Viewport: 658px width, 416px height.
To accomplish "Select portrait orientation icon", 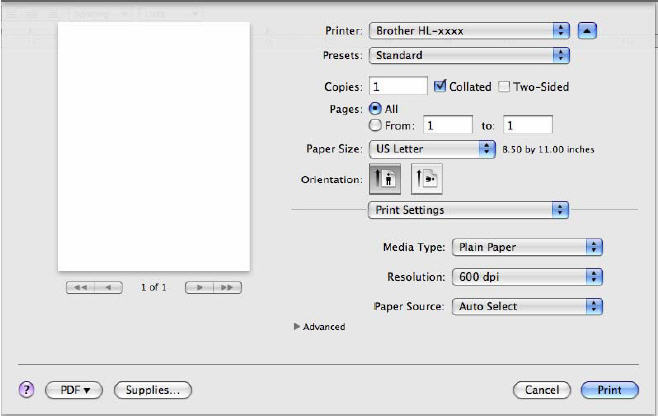I will [x=384, y=180].
